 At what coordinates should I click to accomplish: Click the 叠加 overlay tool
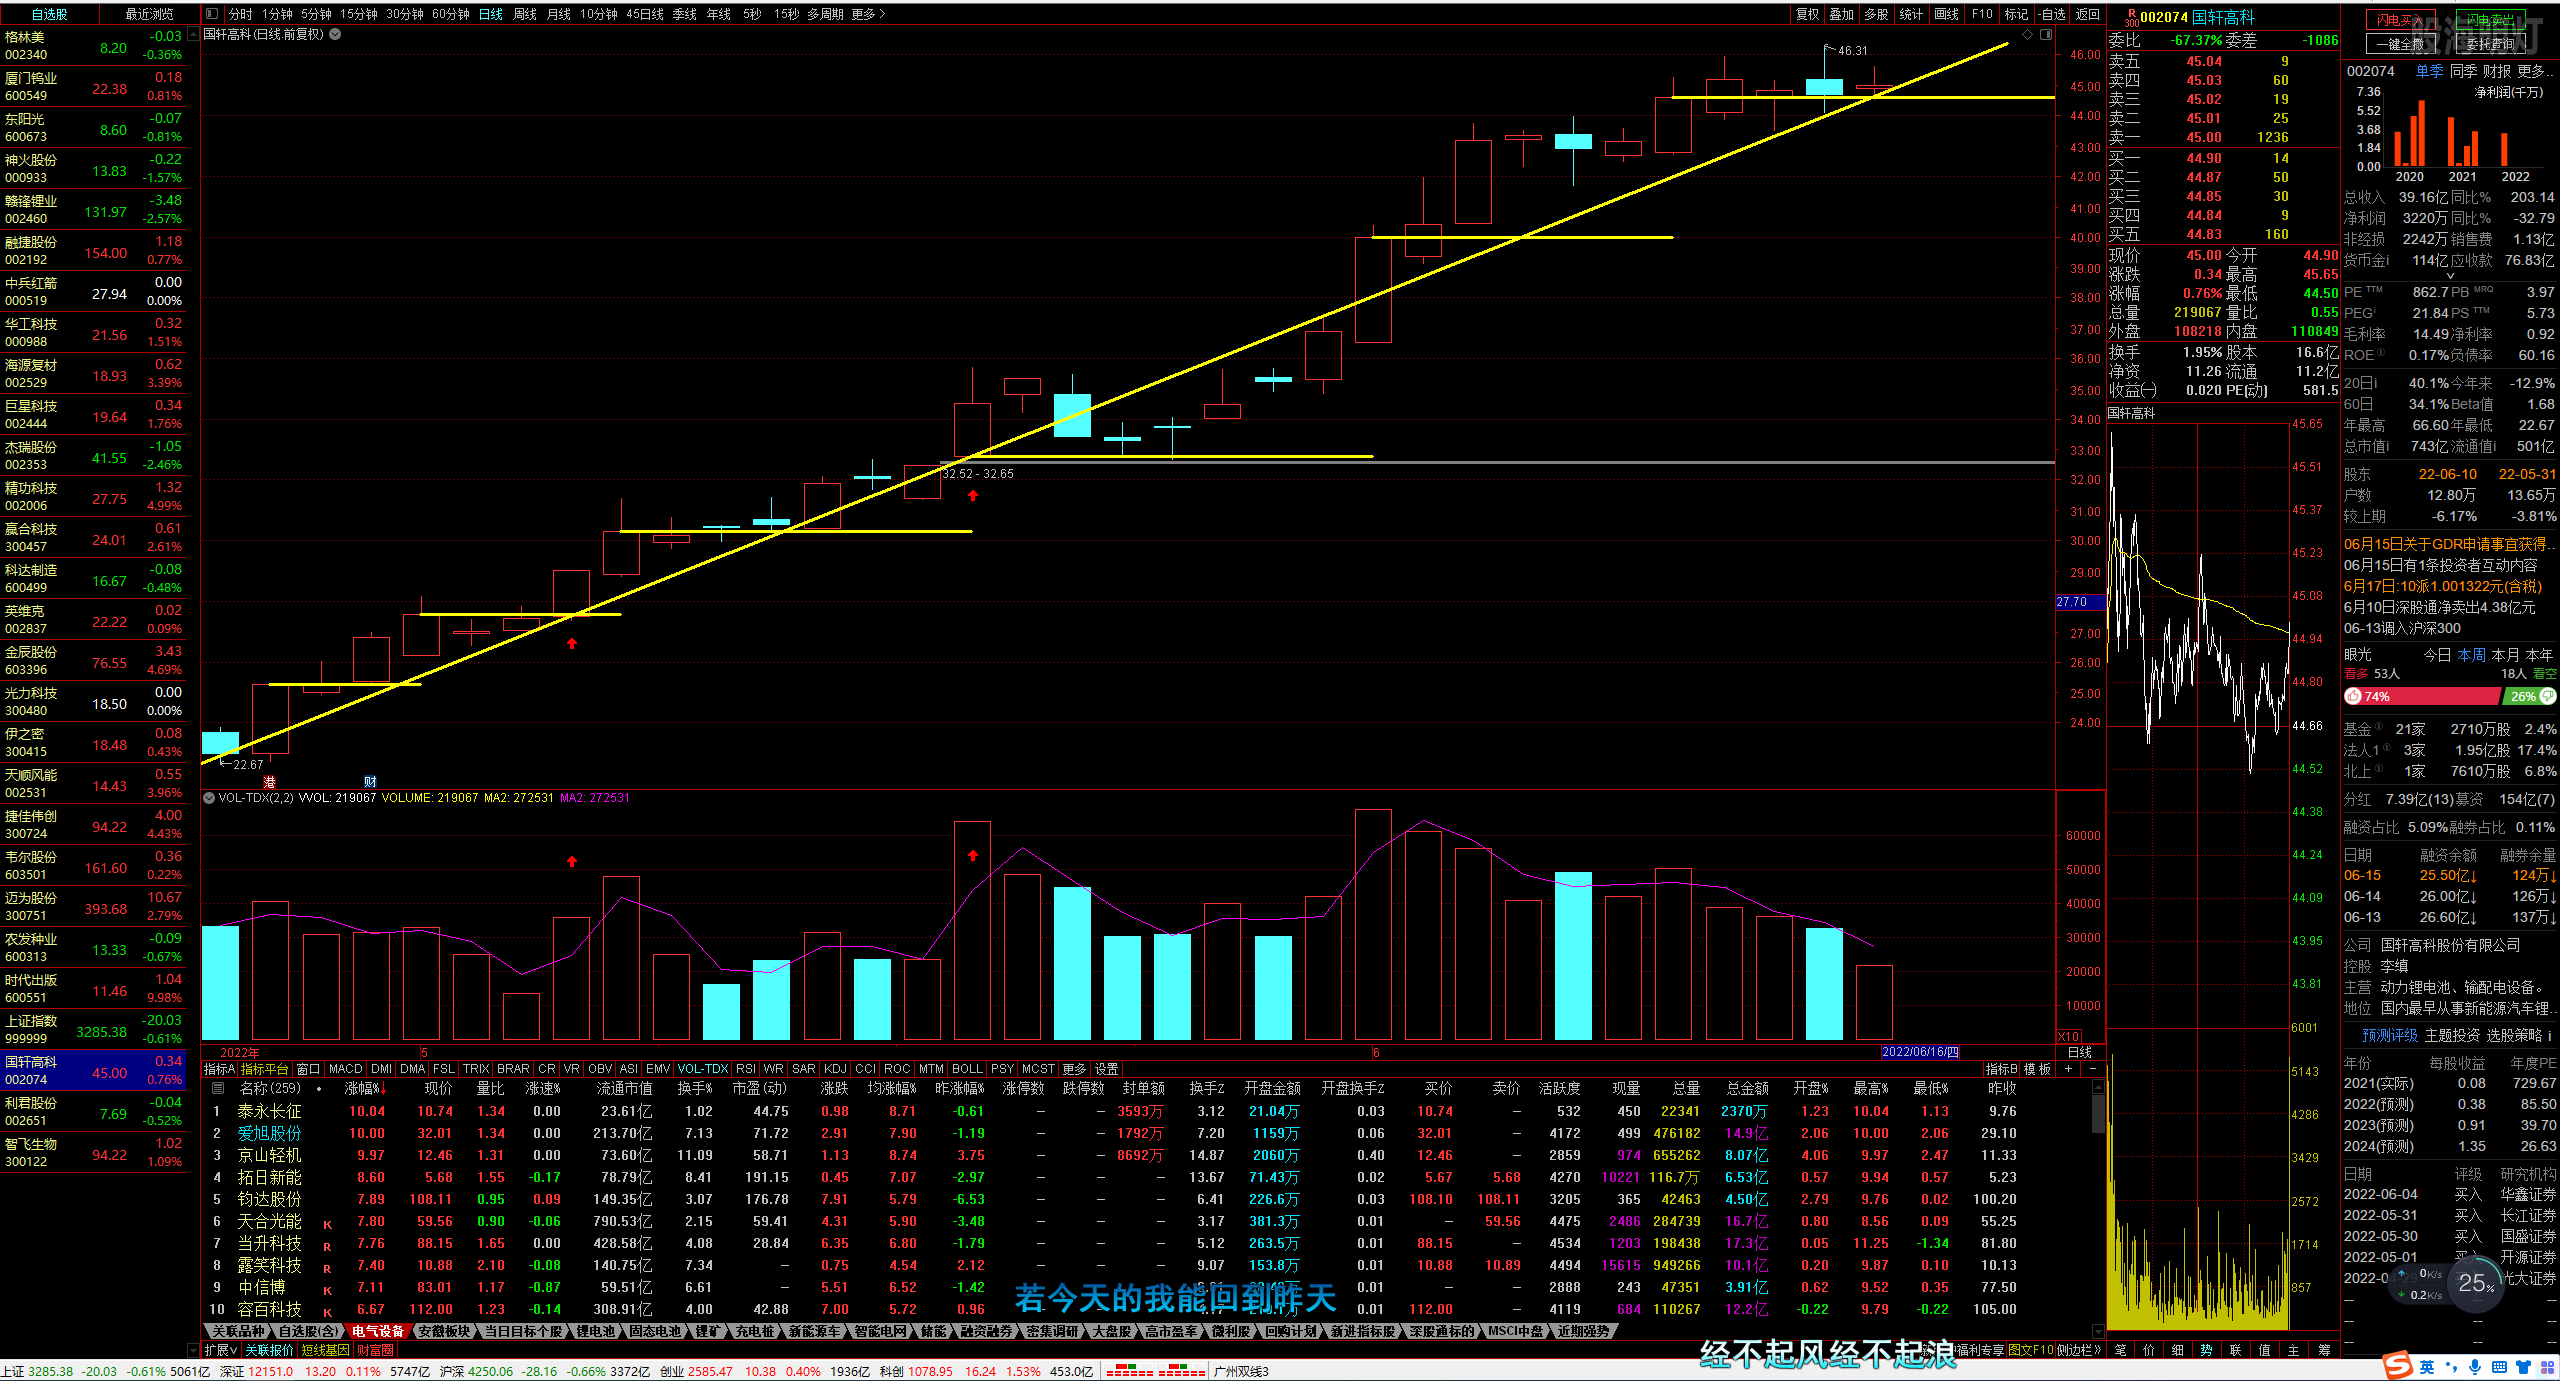click(1842, 14)
